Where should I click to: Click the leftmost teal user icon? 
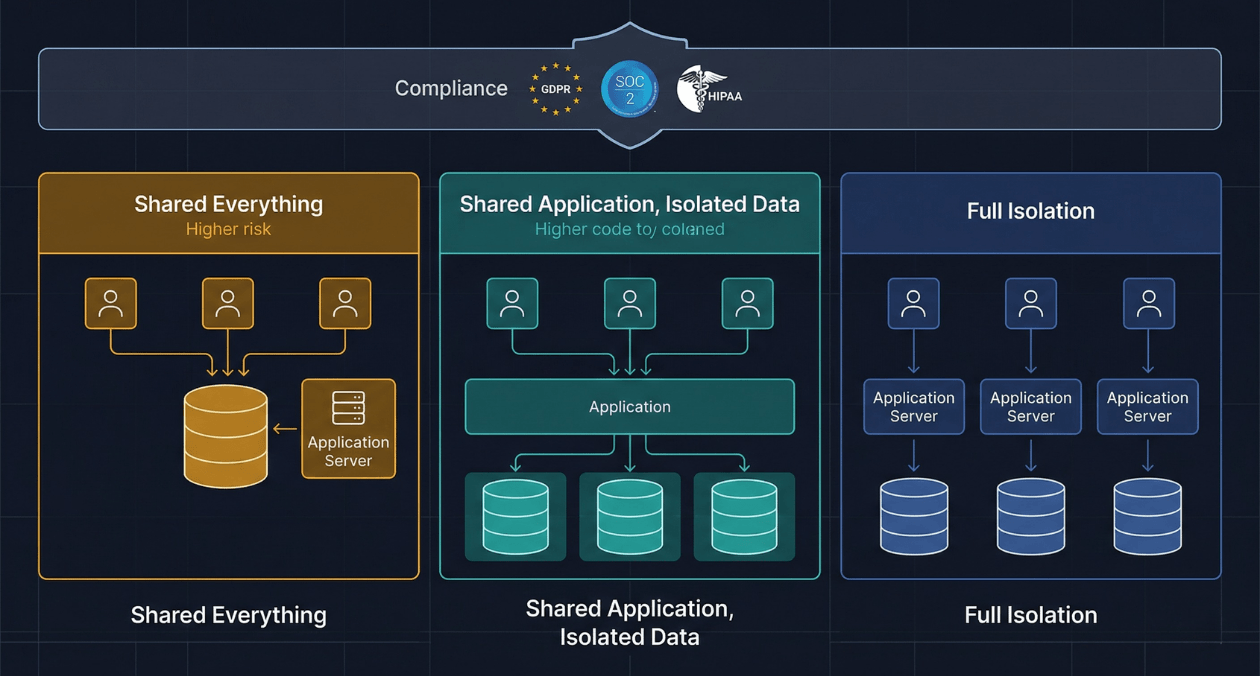[512, 304]
